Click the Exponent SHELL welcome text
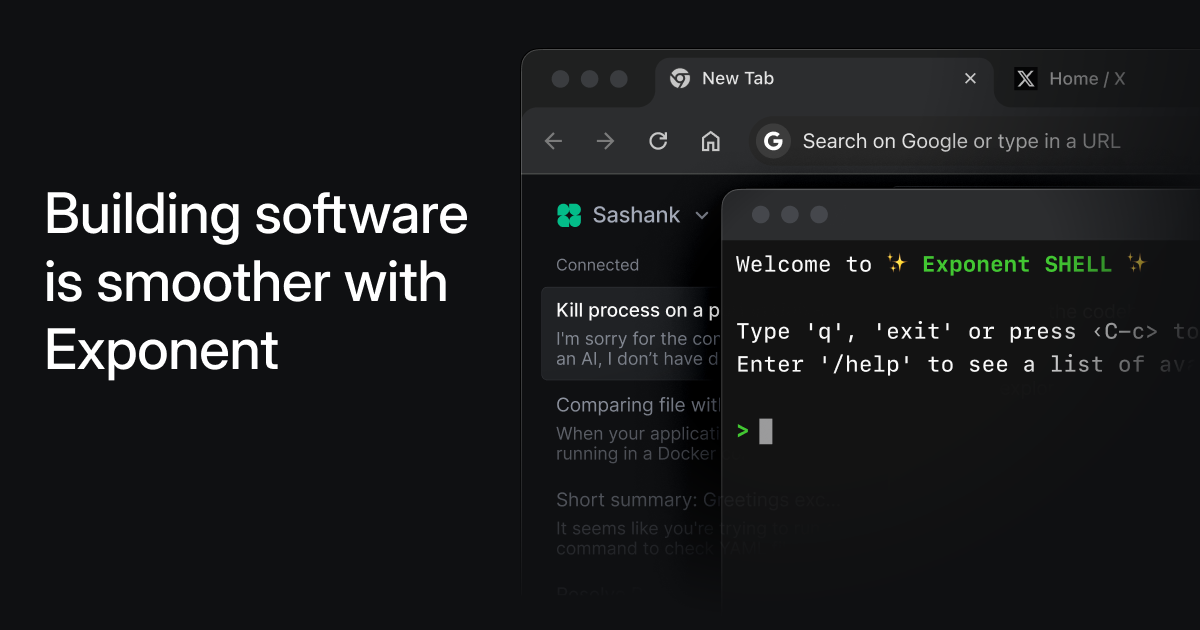Image resolution: width=1200 pixels, height=630 pixels. pyautogui.click(x=1017, y=264)
